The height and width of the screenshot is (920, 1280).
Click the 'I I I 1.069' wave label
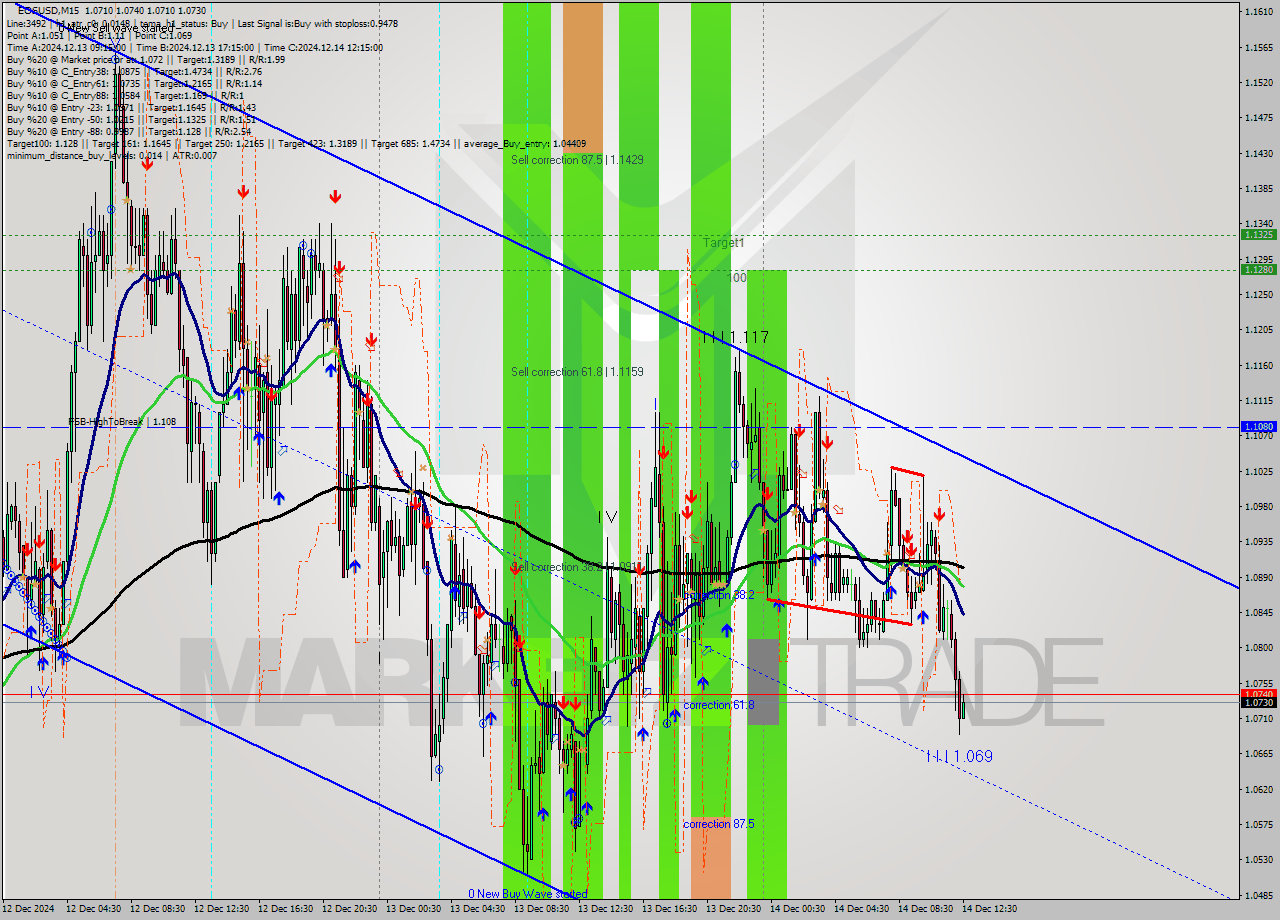959,756
